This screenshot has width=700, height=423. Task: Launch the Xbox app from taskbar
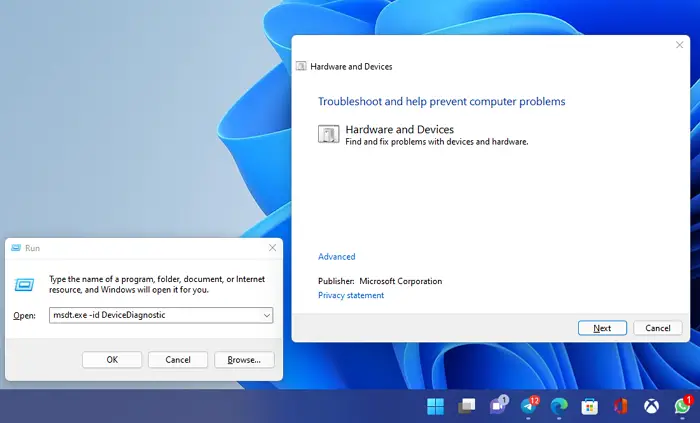[651, 406]
